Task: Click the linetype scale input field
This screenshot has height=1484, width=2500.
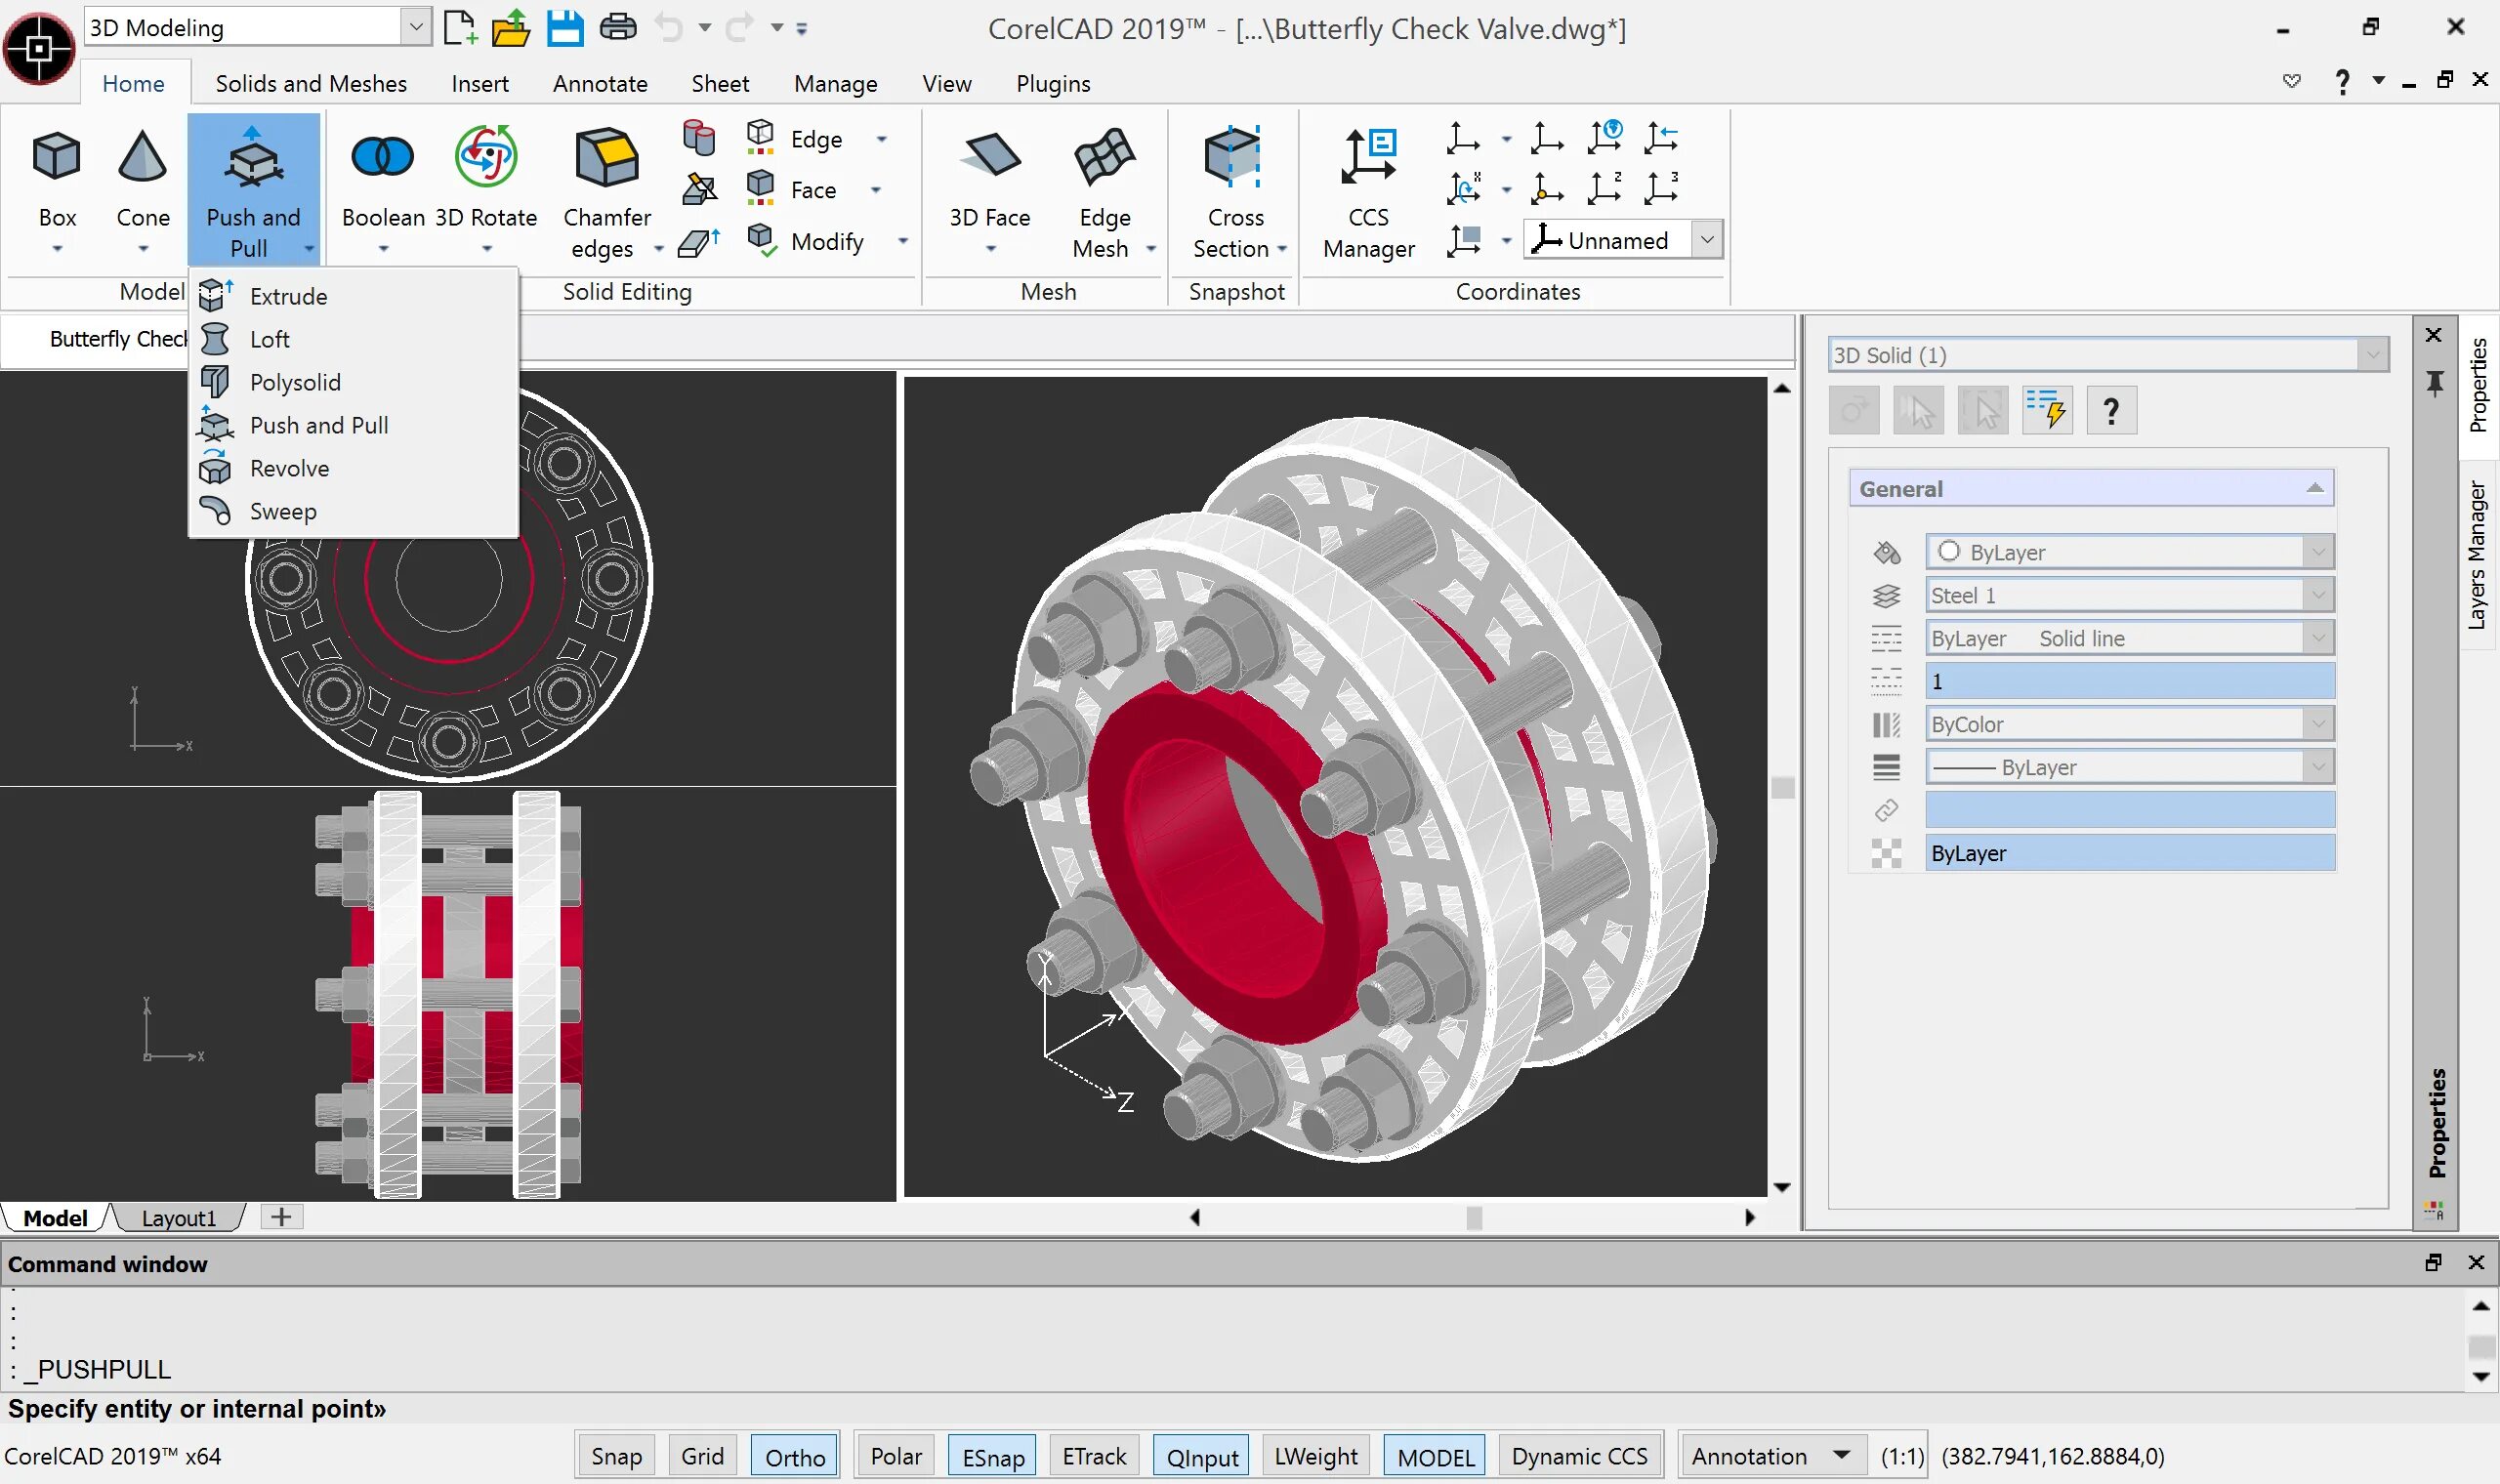Action: (2128, 681)
